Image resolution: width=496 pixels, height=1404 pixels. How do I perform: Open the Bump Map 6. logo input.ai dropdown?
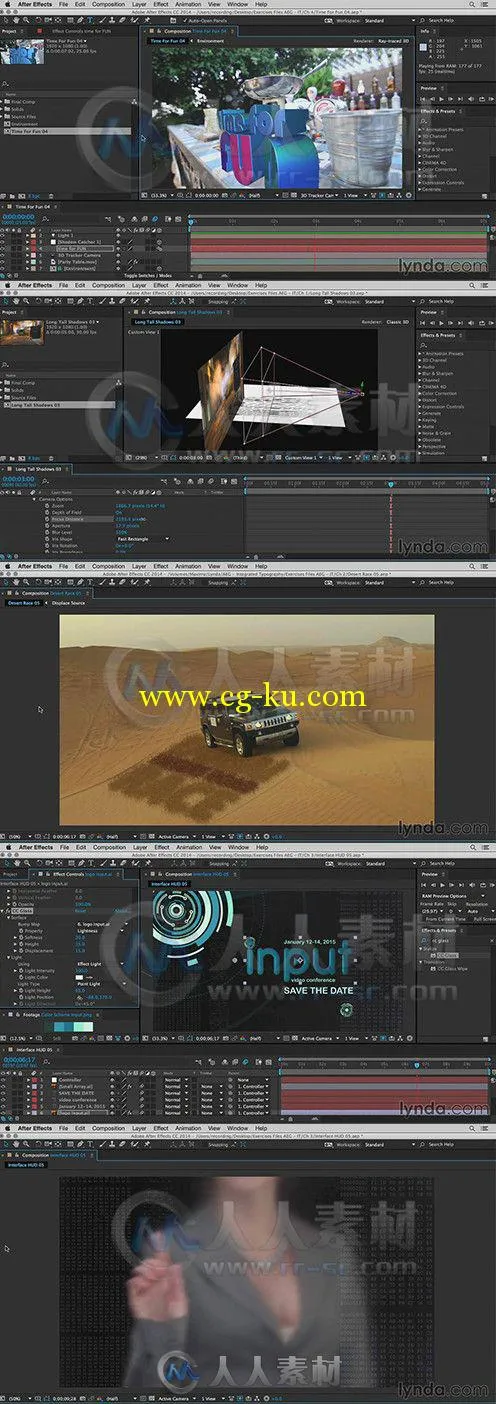click(x=101, y=924)
